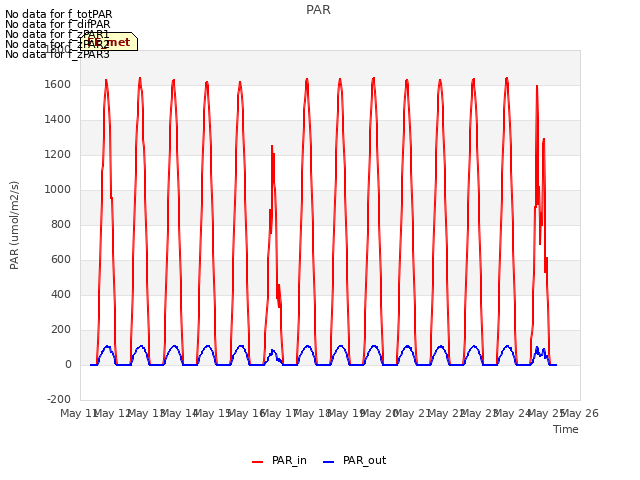Click the -200 y-axis tick label

(59, 399)
